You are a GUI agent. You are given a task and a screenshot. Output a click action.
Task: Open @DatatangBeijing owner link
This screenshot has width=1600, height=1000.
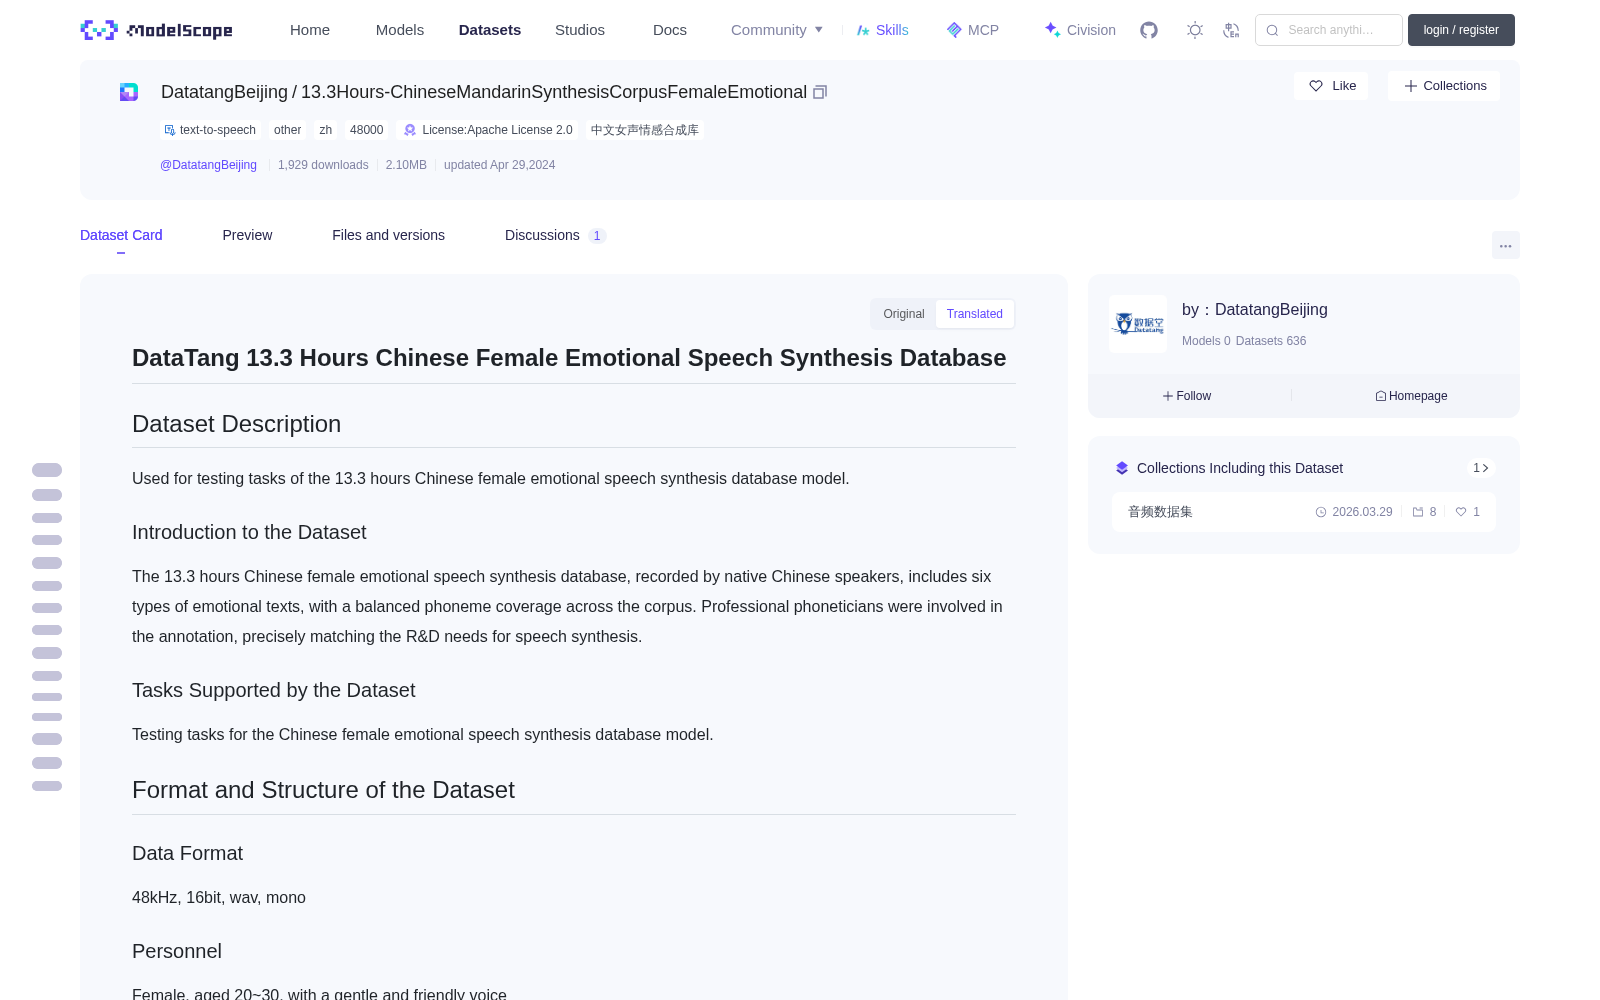[208, 165]
